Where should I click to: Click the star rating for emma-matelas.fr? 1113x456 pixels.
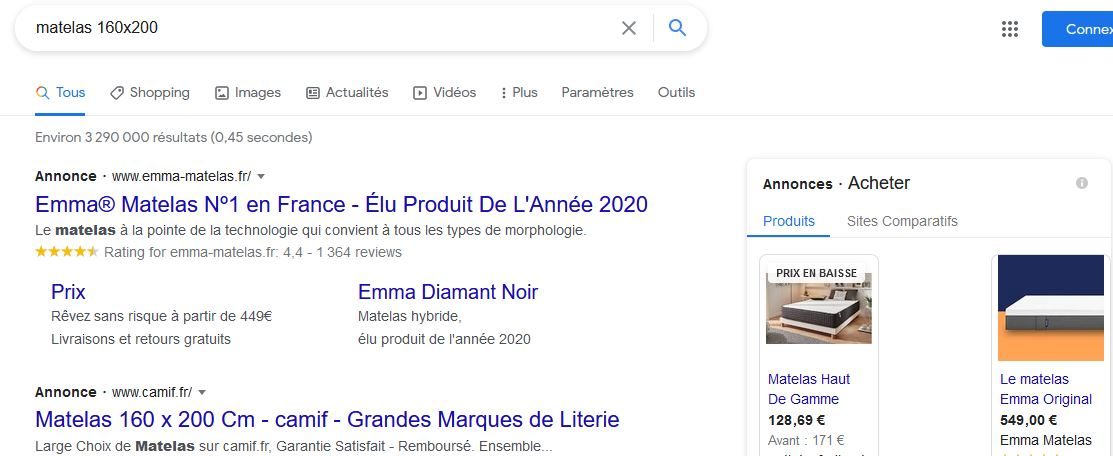point(67,252)
